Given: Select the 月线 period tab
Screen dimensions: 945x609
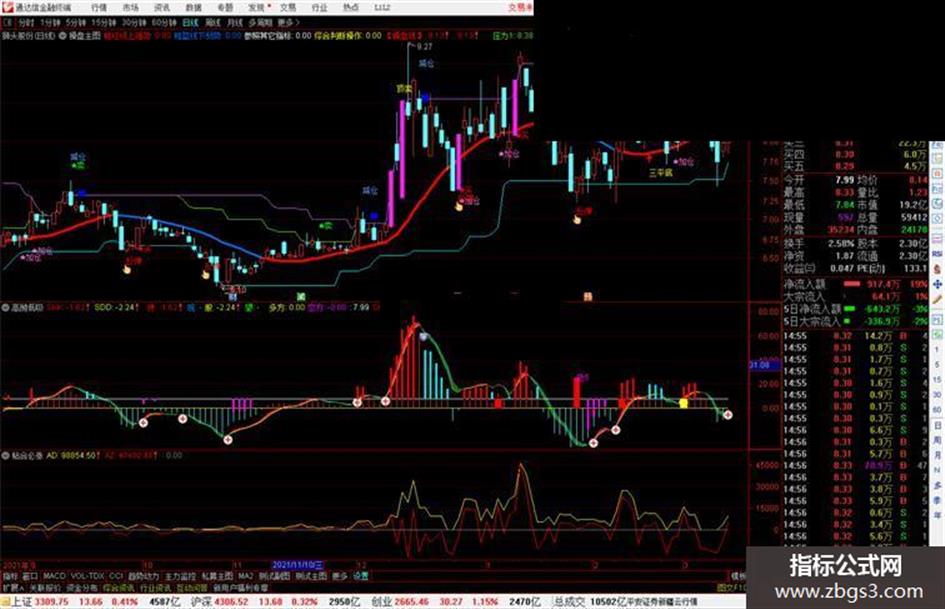Looking at the screenshot, I should click(234, 23).
